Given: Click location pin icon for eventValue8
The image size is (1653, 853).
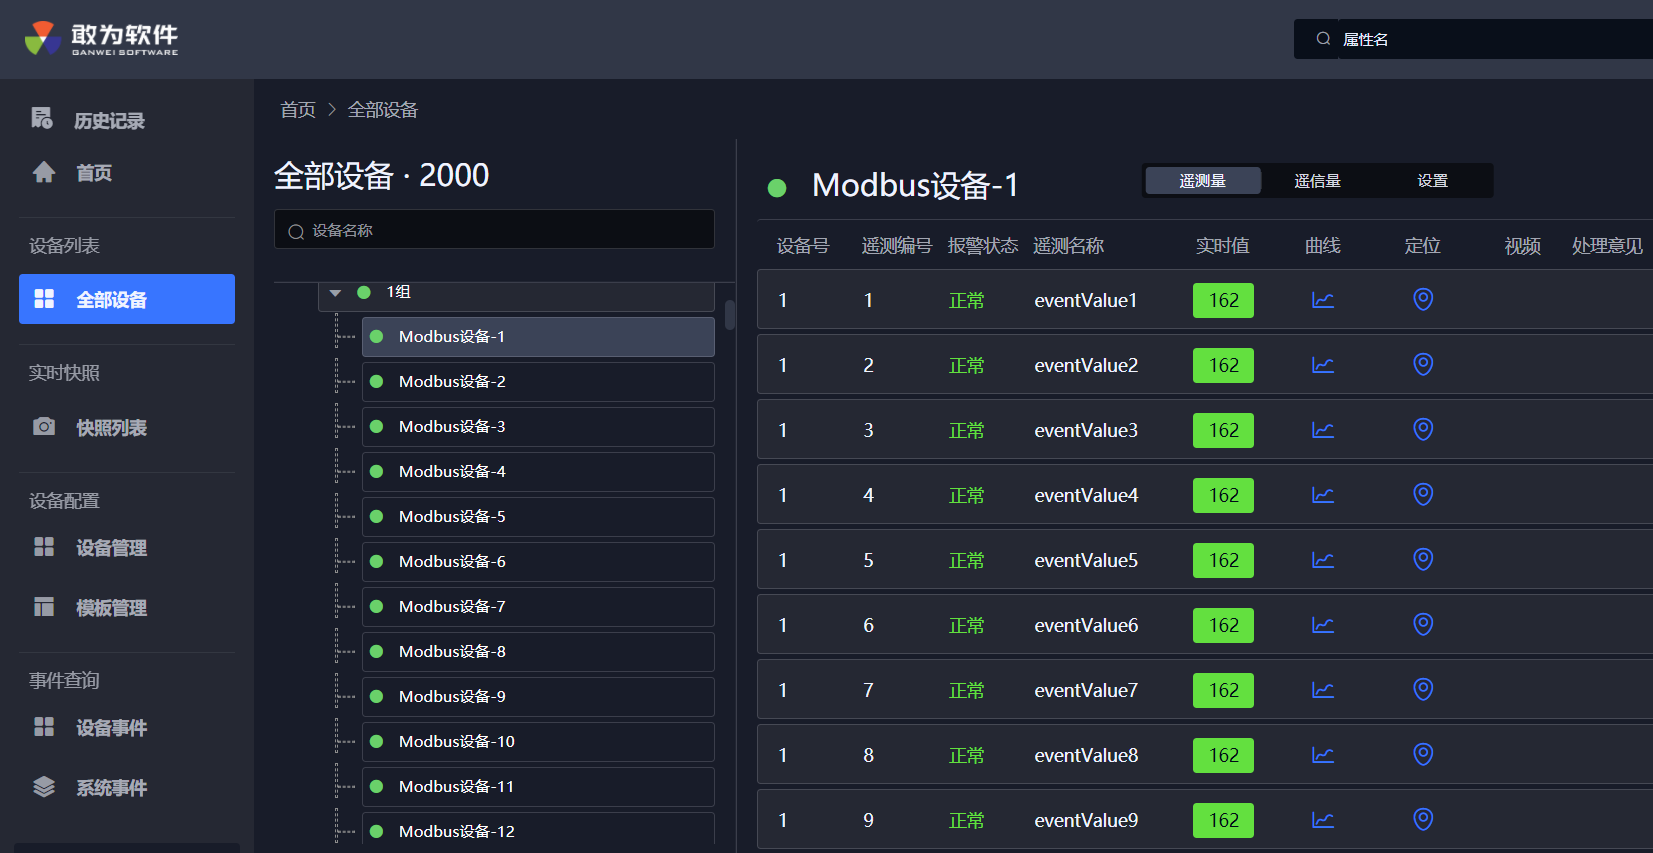Looking at the screenshot, I should pos(1423,755).
